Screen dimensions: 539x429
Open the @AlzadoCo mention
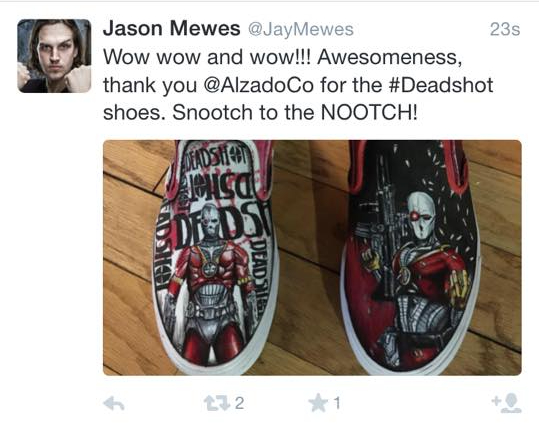click(x=259, y=85)
